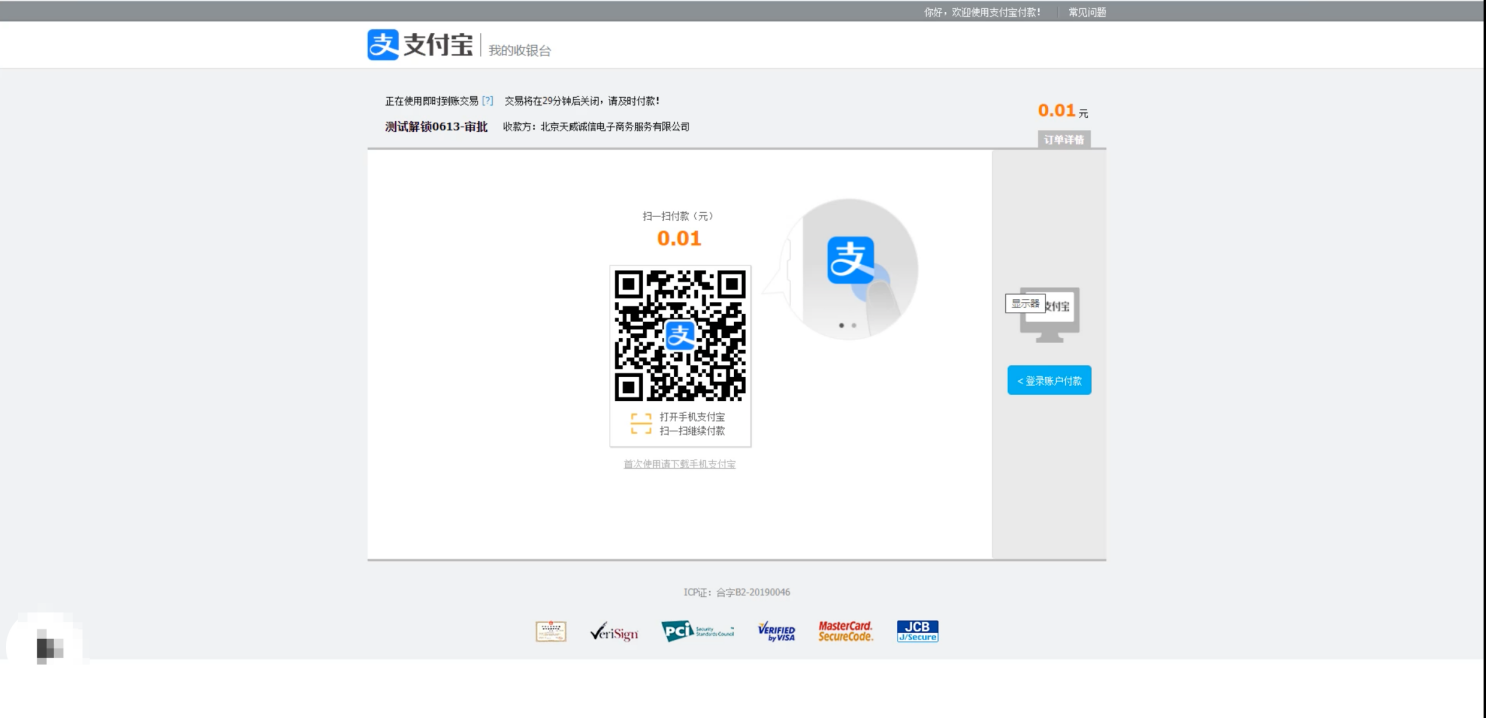Click the payment QR code image

click(680, 335)
